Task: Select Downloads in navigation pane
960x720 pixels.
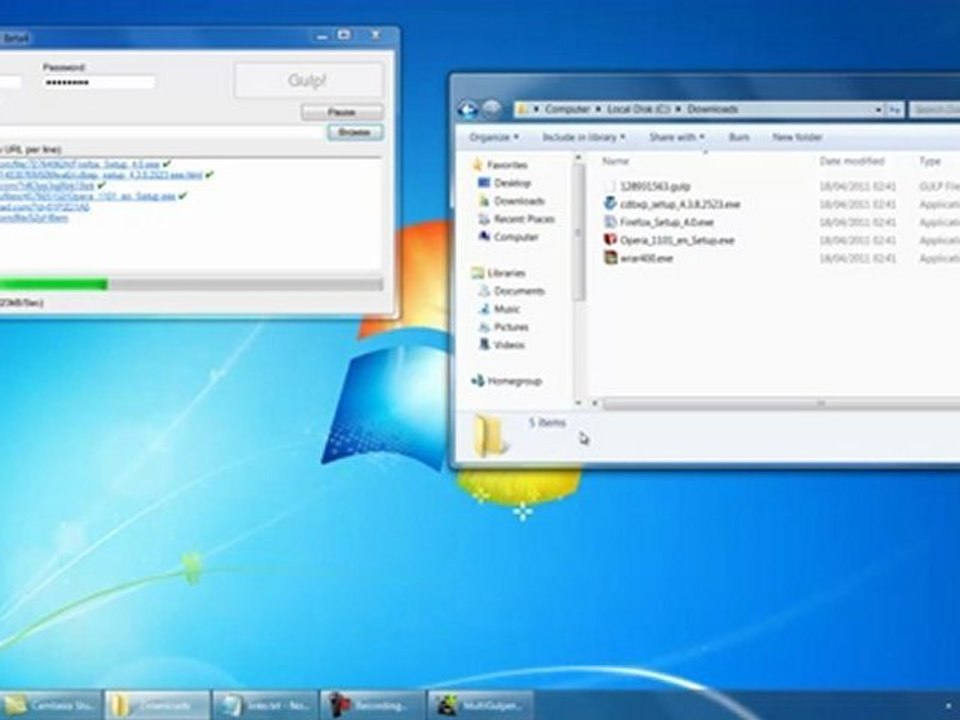Action: click(519, 201)
